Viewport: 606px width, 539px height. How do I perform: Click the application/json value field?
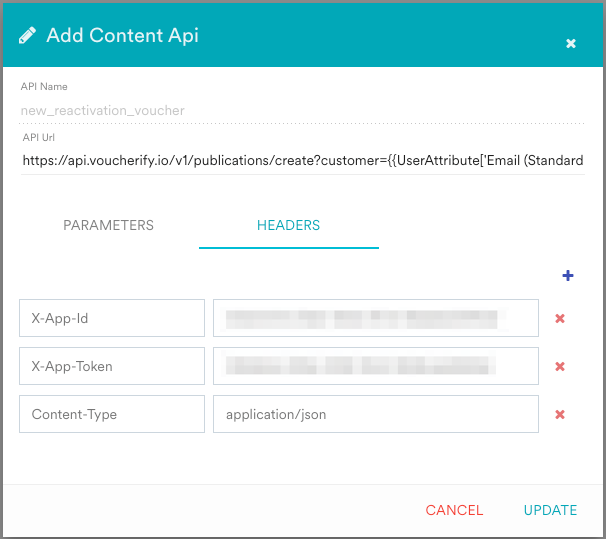point(375,414)
